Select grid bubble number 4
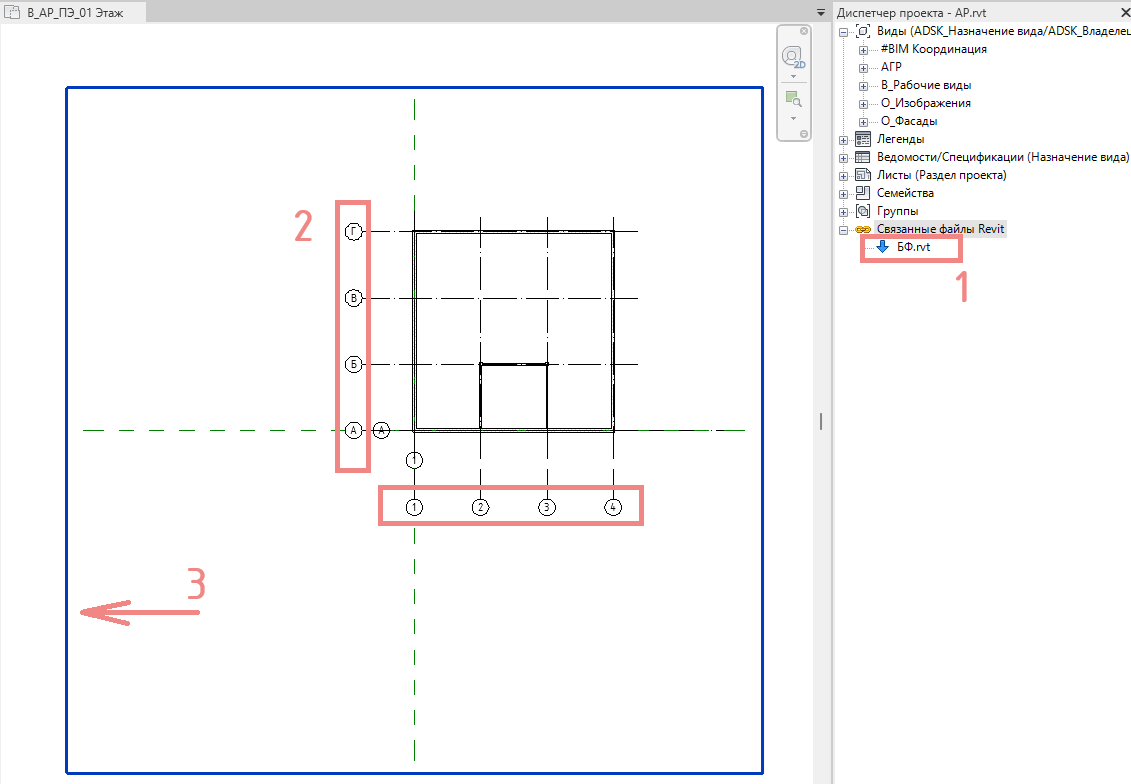The image size is (1131, 784). 613,507
